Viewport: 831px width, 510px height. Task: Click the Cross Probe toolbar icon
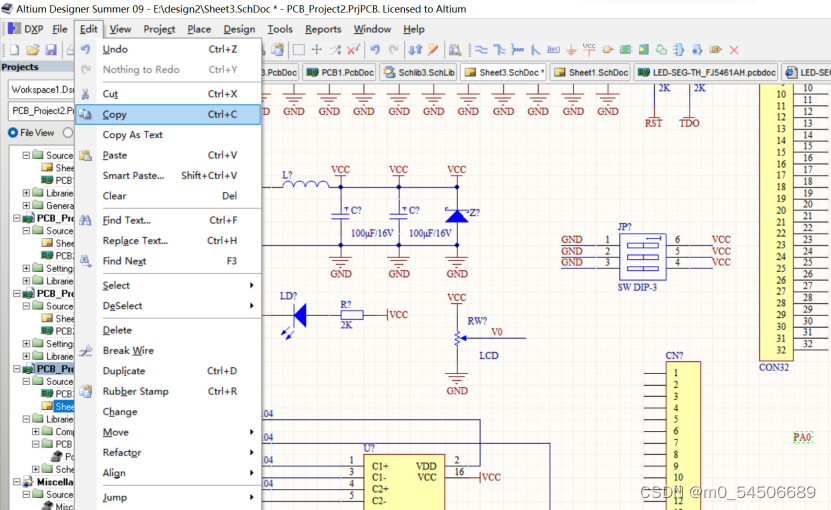click(434, 50)
